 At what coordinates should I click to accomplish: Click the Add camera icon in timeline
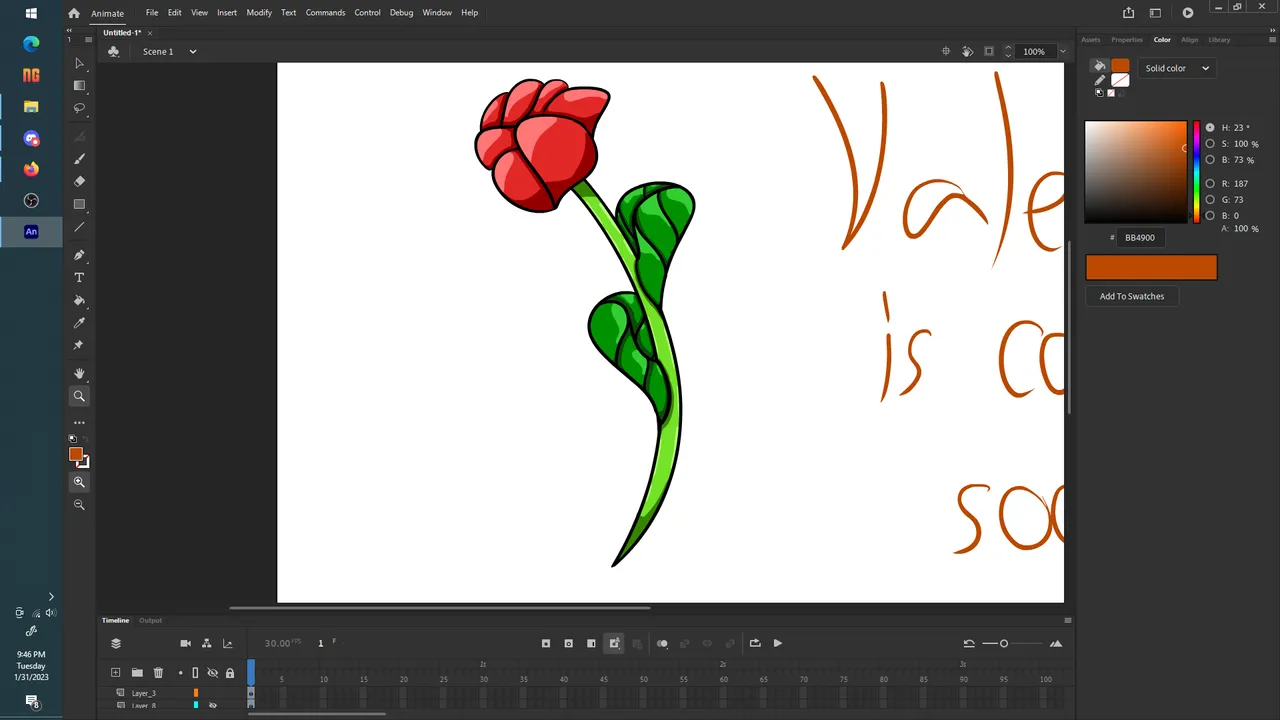coord(185,643)
